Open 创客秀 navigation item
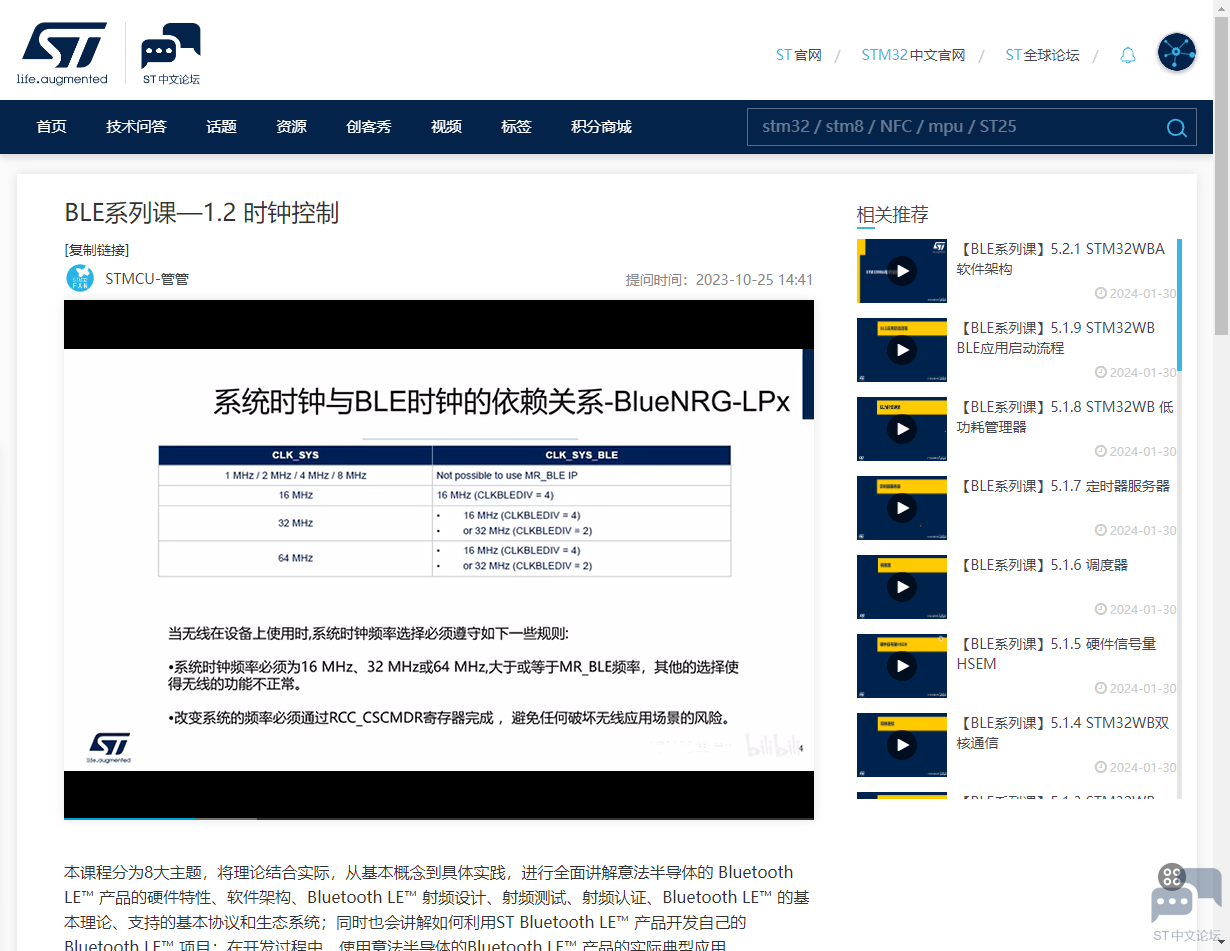This screenshot has height=951, width=1230. pyautogui.click(x=369, y=127)
